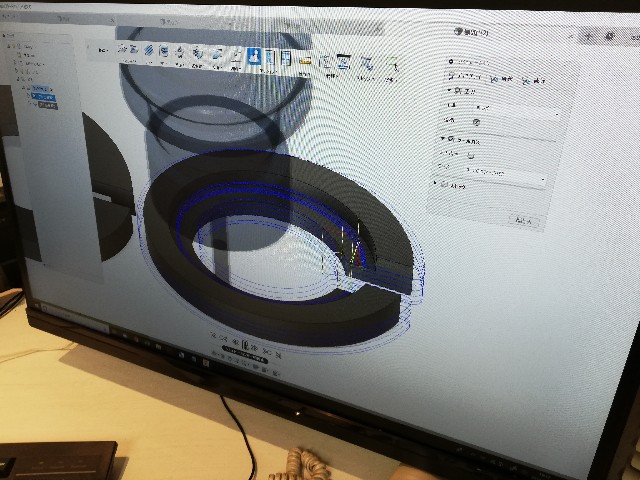
Task: Click the folder icon in the Setup toolbar group
Action: [133, 50]
